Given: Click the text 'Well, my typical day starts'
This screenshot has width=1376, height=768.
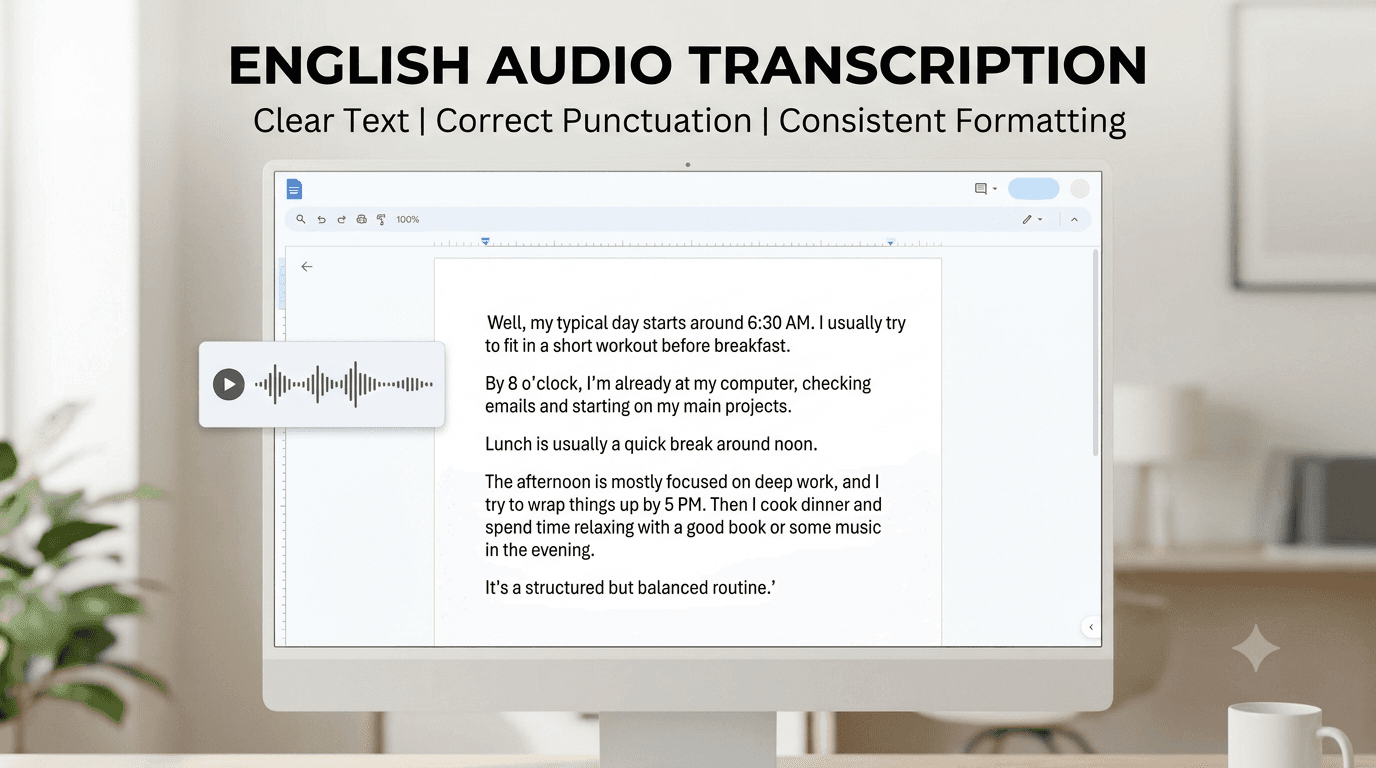Looking at the screenshot, I should pyautogui.click(x=585, y=323).
